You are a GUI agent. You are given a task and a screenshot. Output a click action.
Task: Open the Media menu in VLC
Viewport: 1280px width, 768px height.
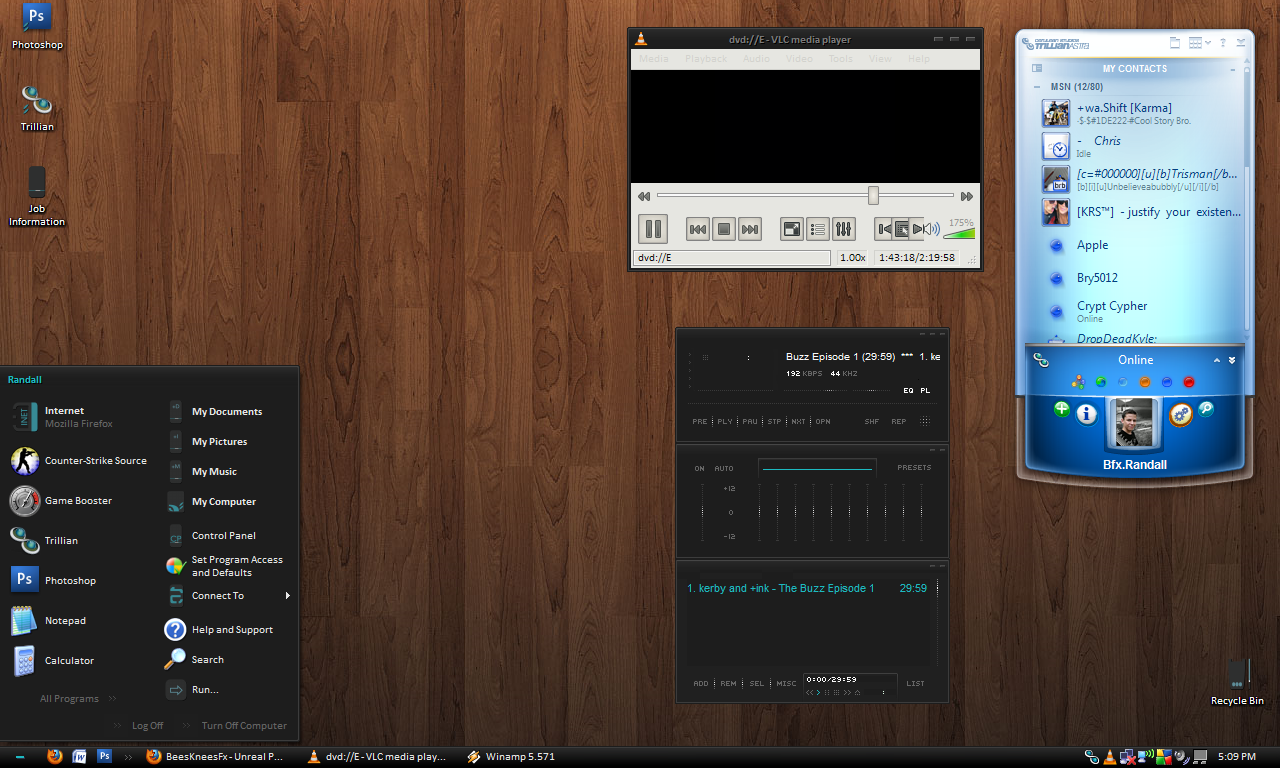point(654,59)
